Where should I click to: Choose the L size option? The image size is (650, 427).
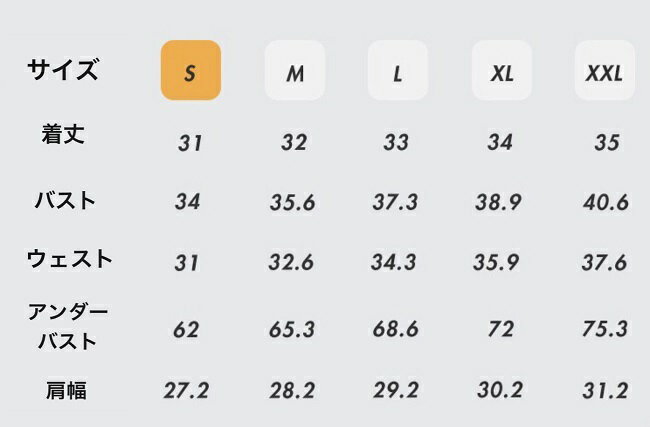click(x=398, y=70)
